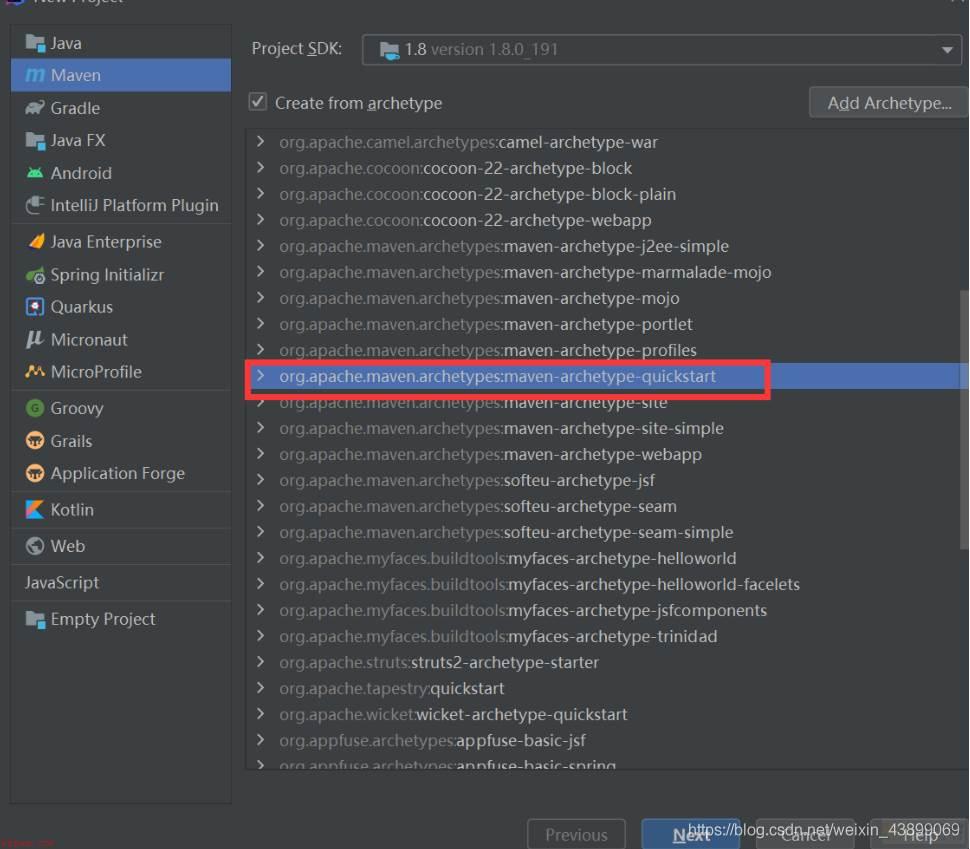
Task: Click the Help button
Action: pyautogui.click(x=919, y=834)
